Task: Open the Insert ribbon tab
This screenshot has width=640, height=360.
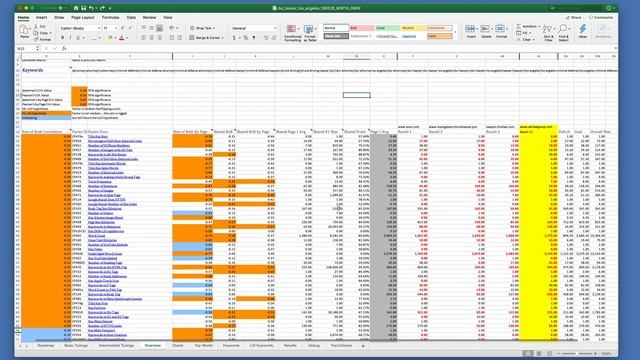Action: 42,18
